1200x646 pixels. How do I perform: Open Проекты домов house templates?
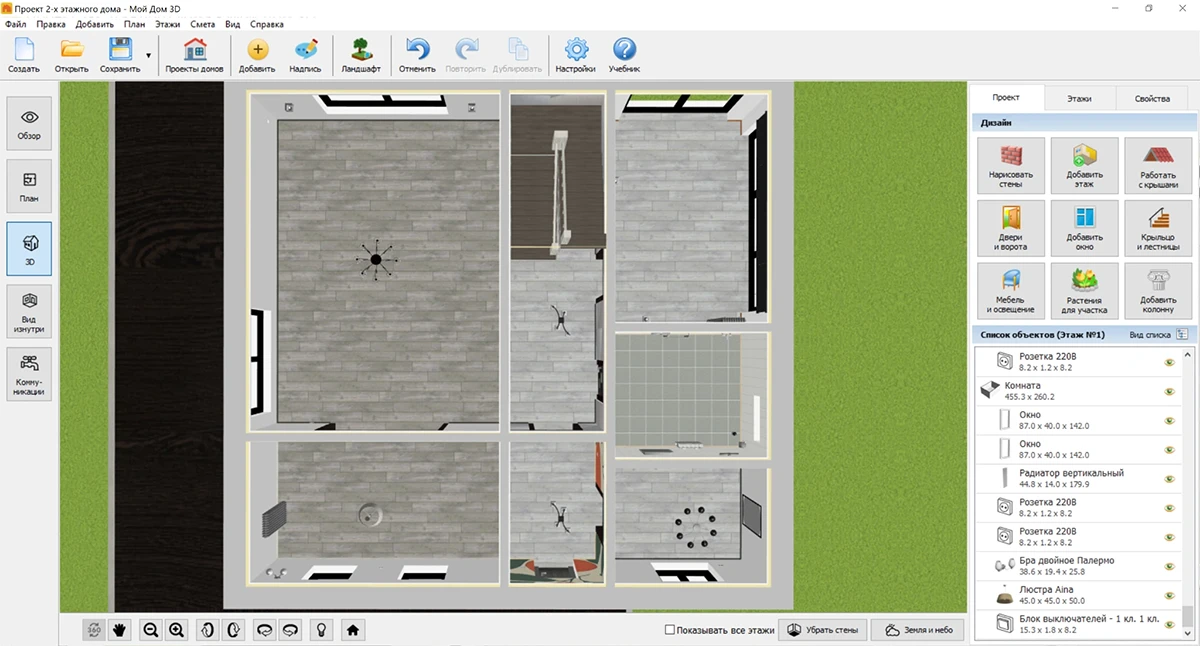(x=195, y=55)
